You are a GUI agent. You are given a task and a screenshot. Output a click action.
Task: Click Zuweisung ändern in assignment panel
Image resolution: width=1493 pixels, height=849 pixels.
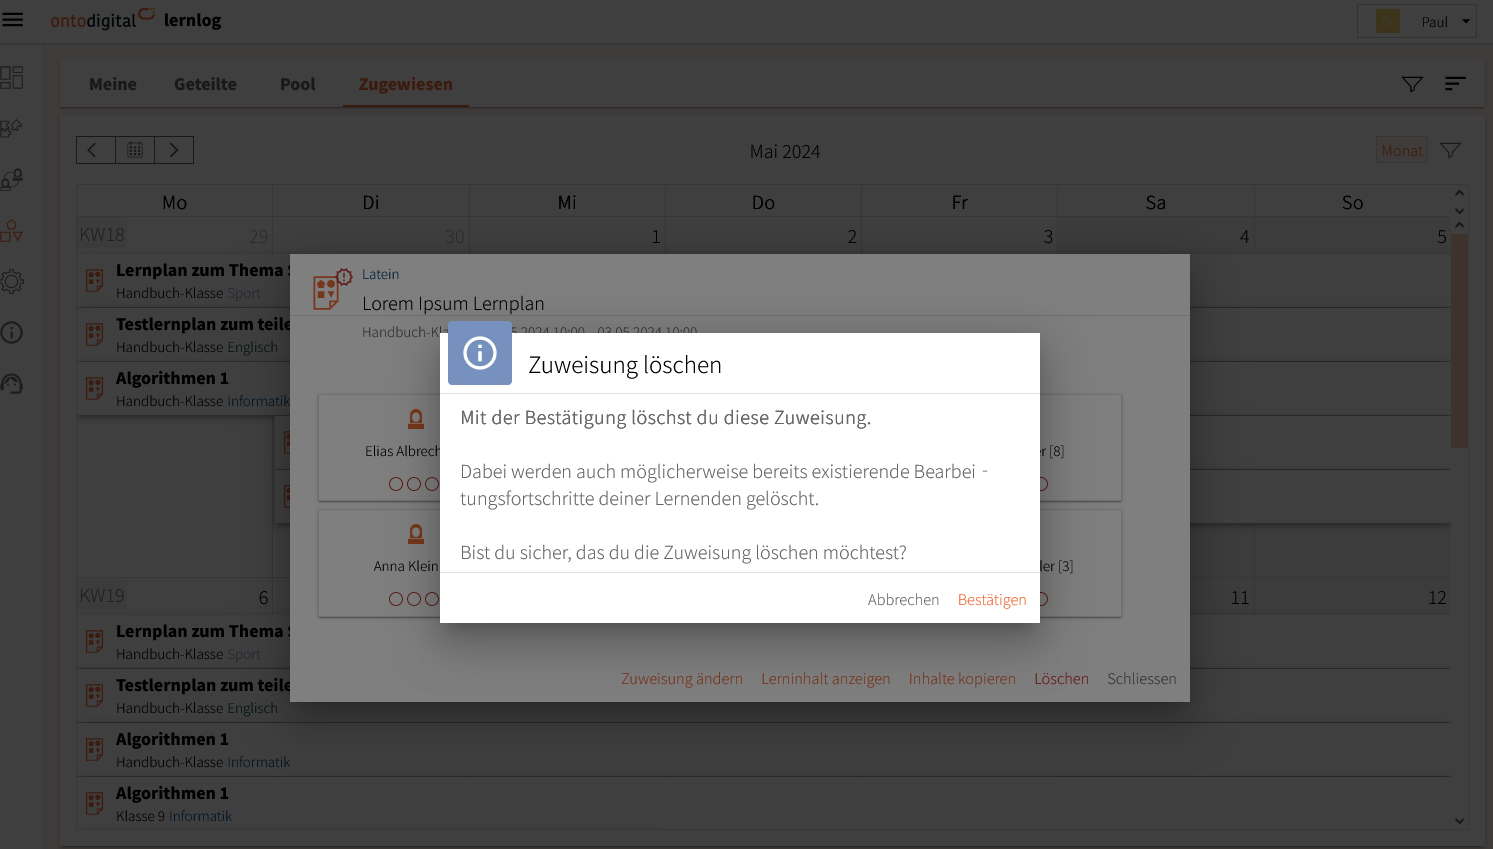(682, 679)
